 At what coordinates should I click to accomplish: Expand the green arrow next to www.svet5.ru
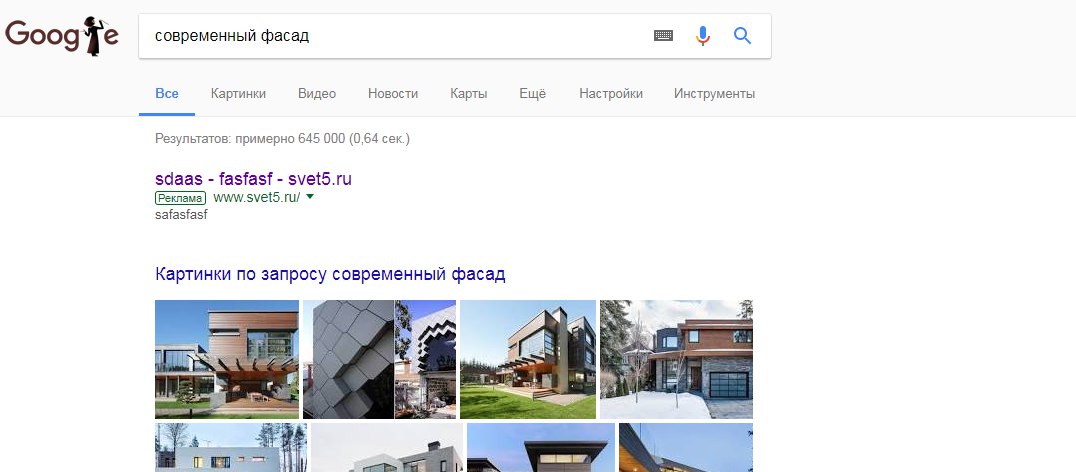pyautogui.click(x=309, y=198)
